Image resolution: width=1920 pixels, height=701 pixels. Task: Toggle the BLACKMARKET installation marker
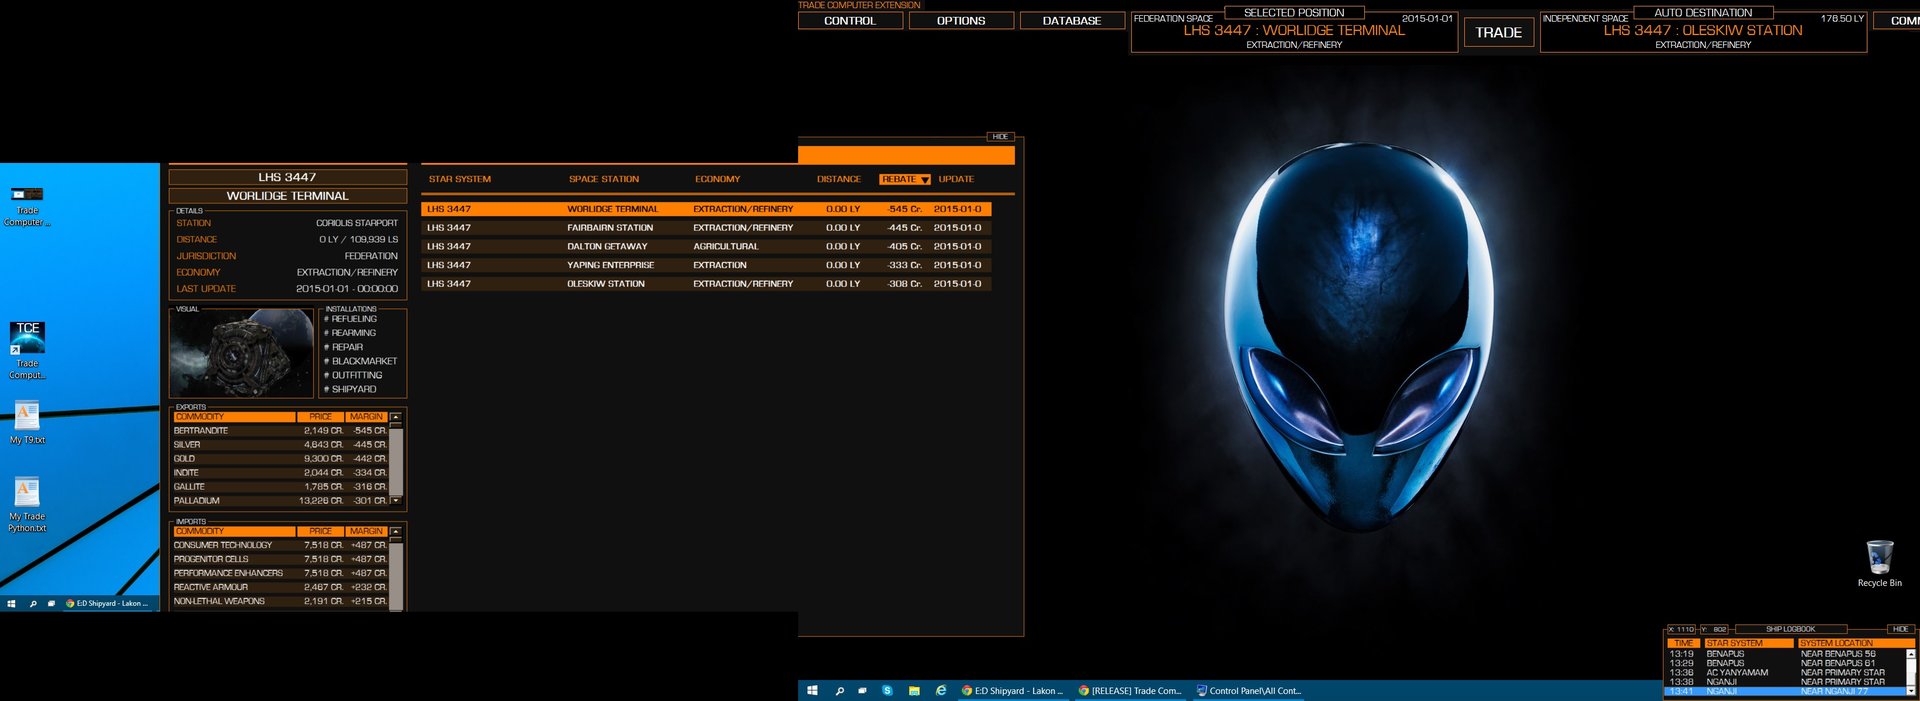point(360,361)
